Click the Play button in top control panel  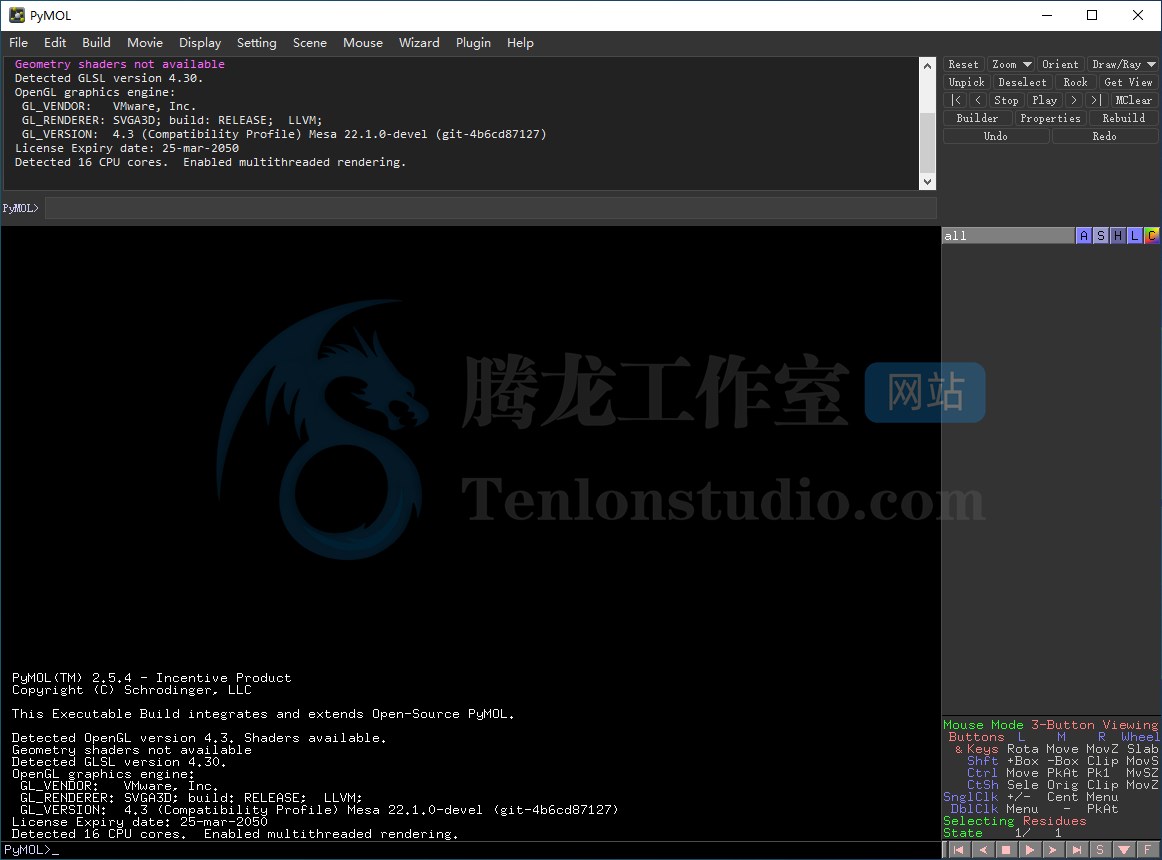tap(1044, 100)
